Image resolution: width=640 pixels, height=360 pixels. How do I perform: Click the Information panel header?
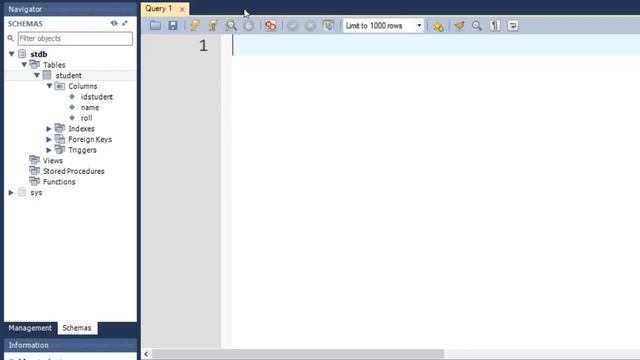(x=70, y=345)
